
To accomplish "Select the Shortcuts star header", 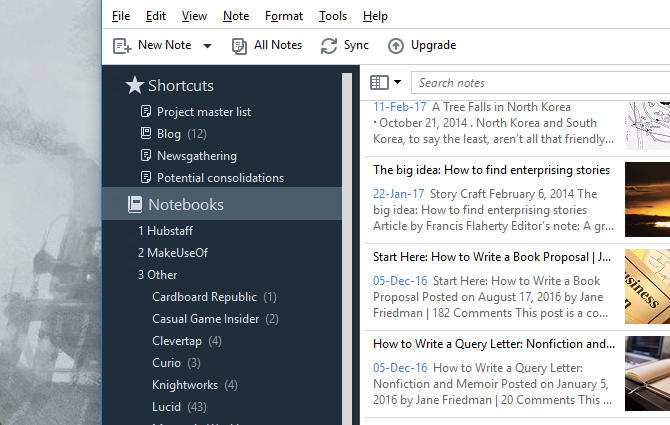I will click(134, 86).
